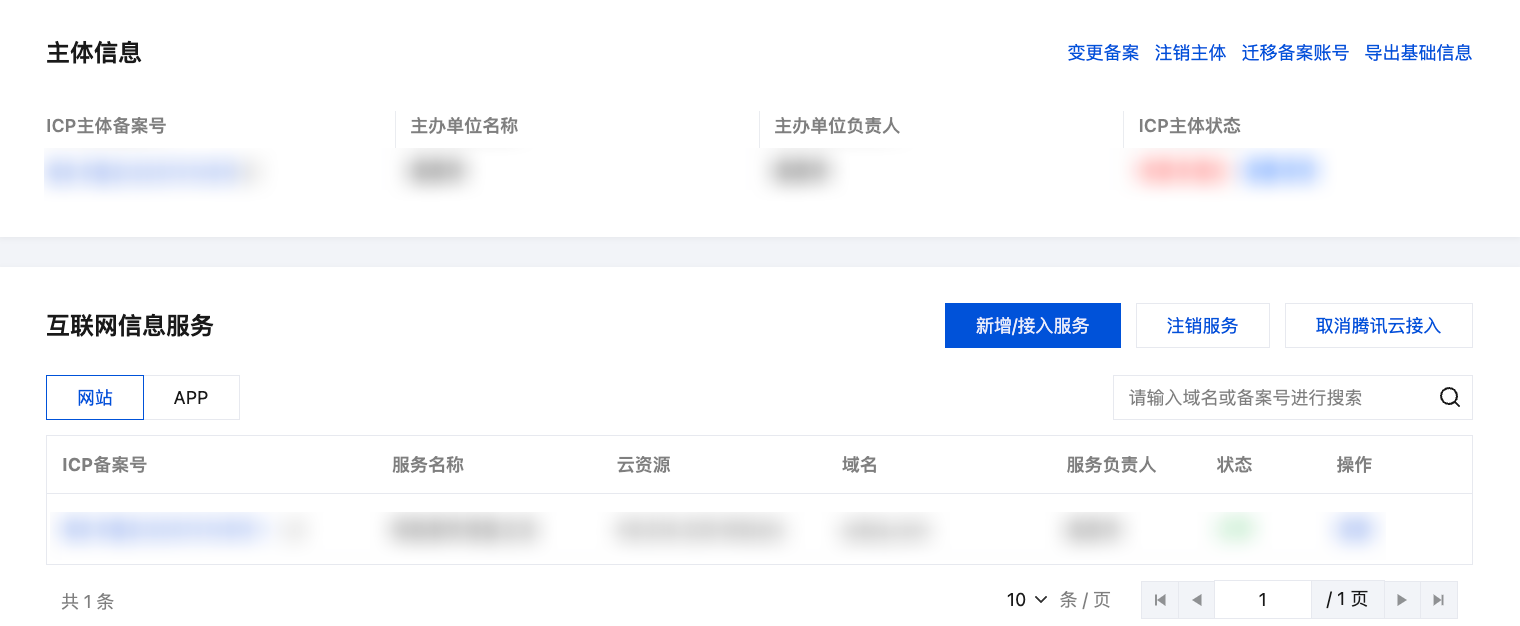This screenshot has width=1520, height=626.
Task: Jump to the last page
Action: (x=1439, y=600)
